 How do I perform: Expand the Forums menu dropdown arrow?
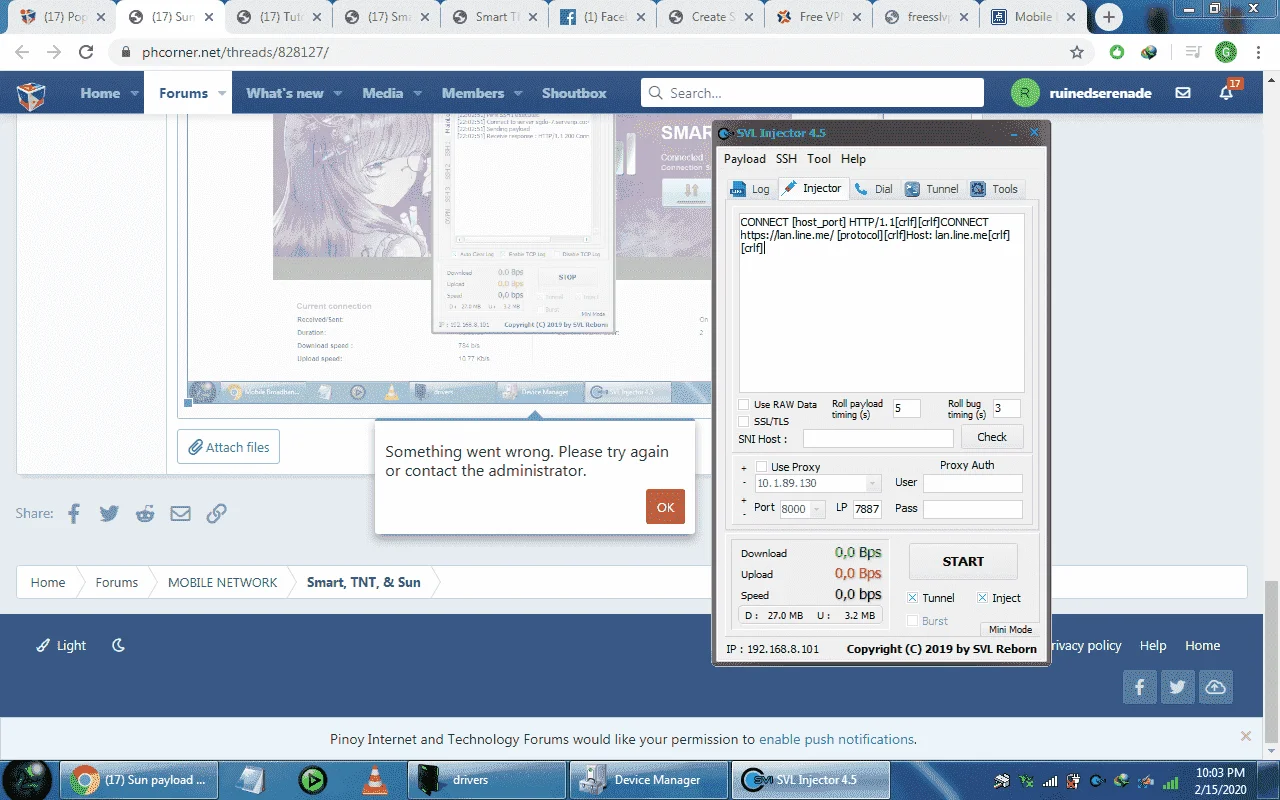222,93
